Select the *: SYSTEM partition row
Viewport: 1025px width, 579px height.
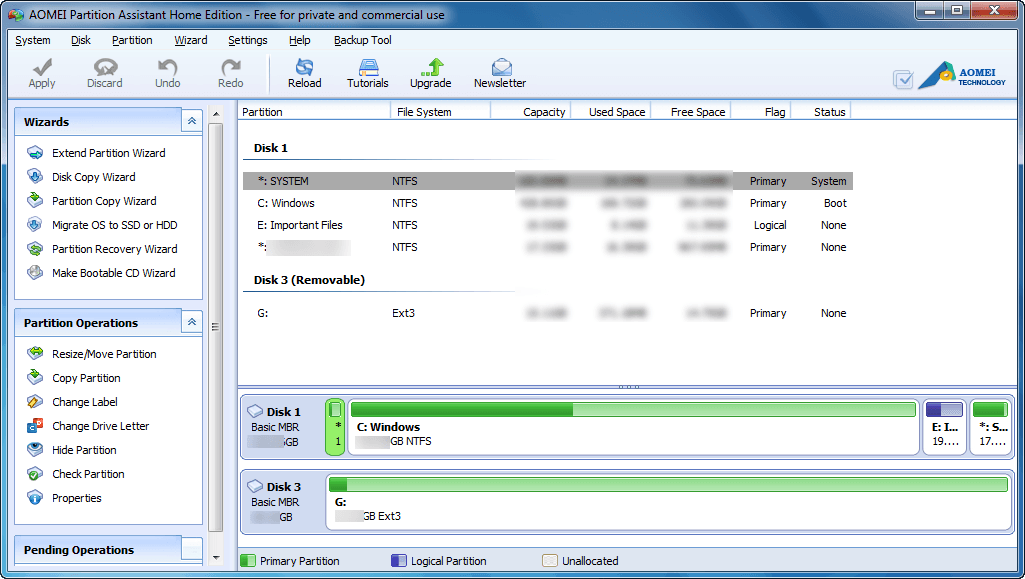pos(548,181)
